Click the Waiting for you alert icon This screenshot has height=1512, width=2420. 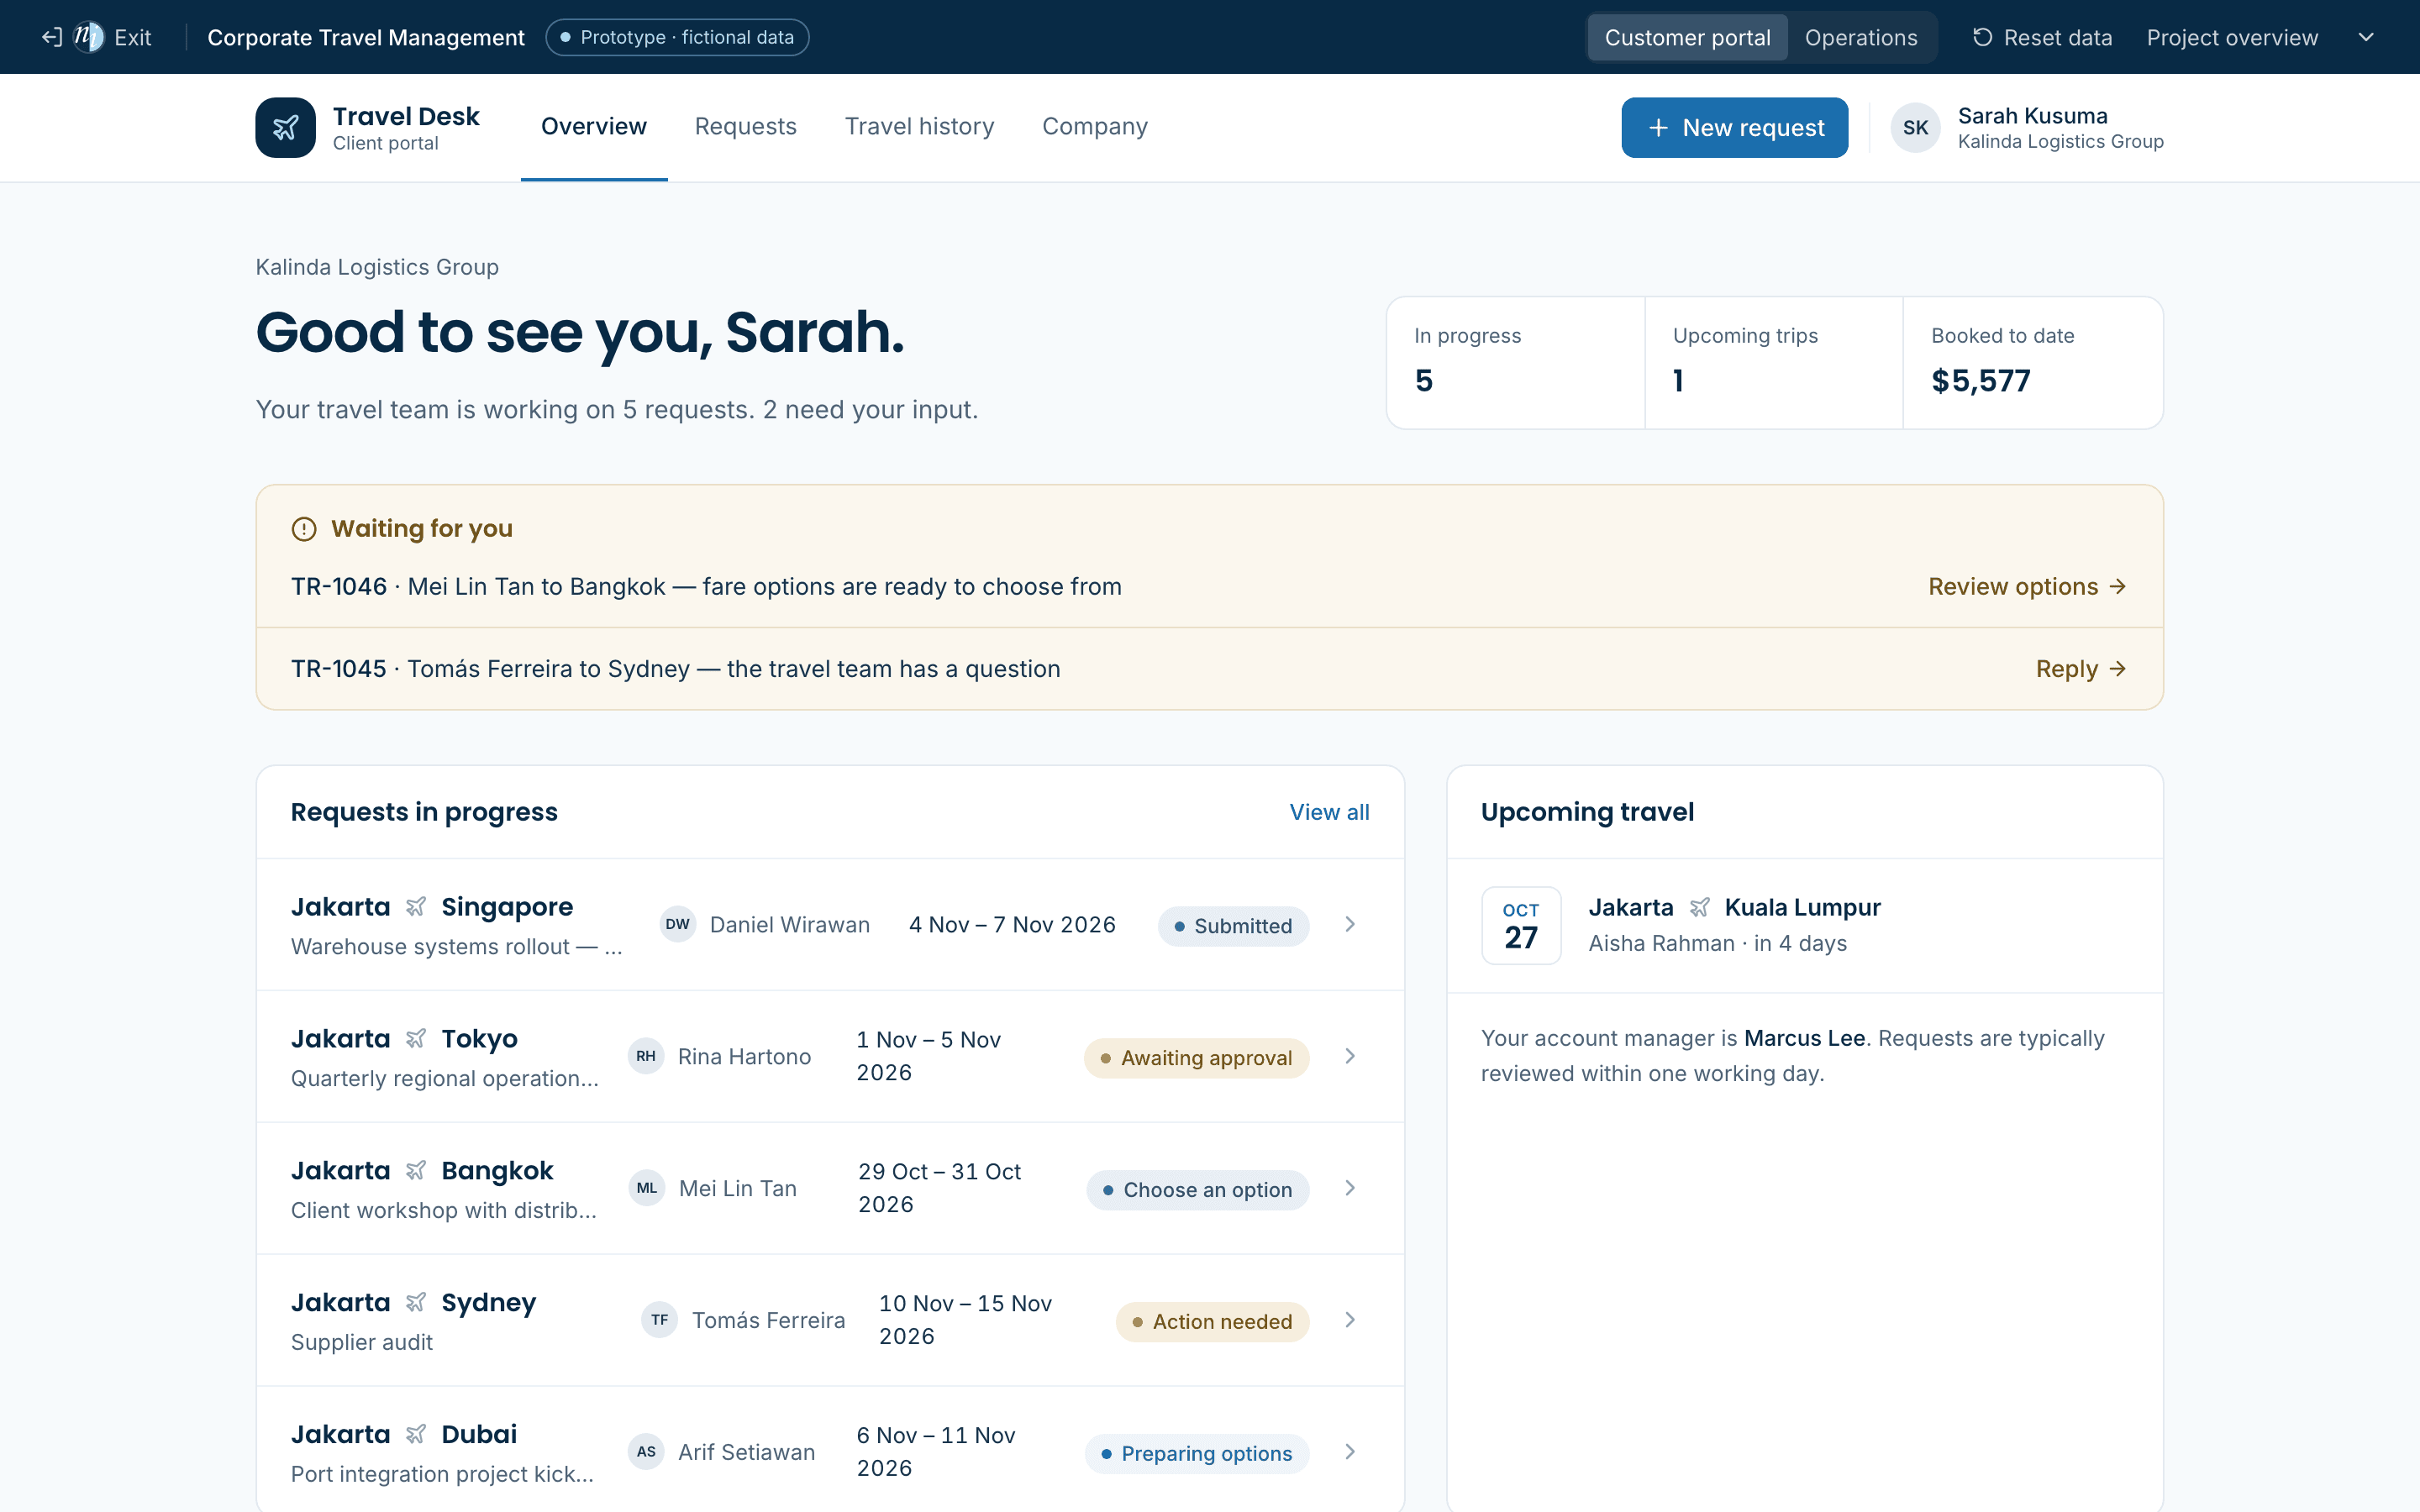pos(304,529)
